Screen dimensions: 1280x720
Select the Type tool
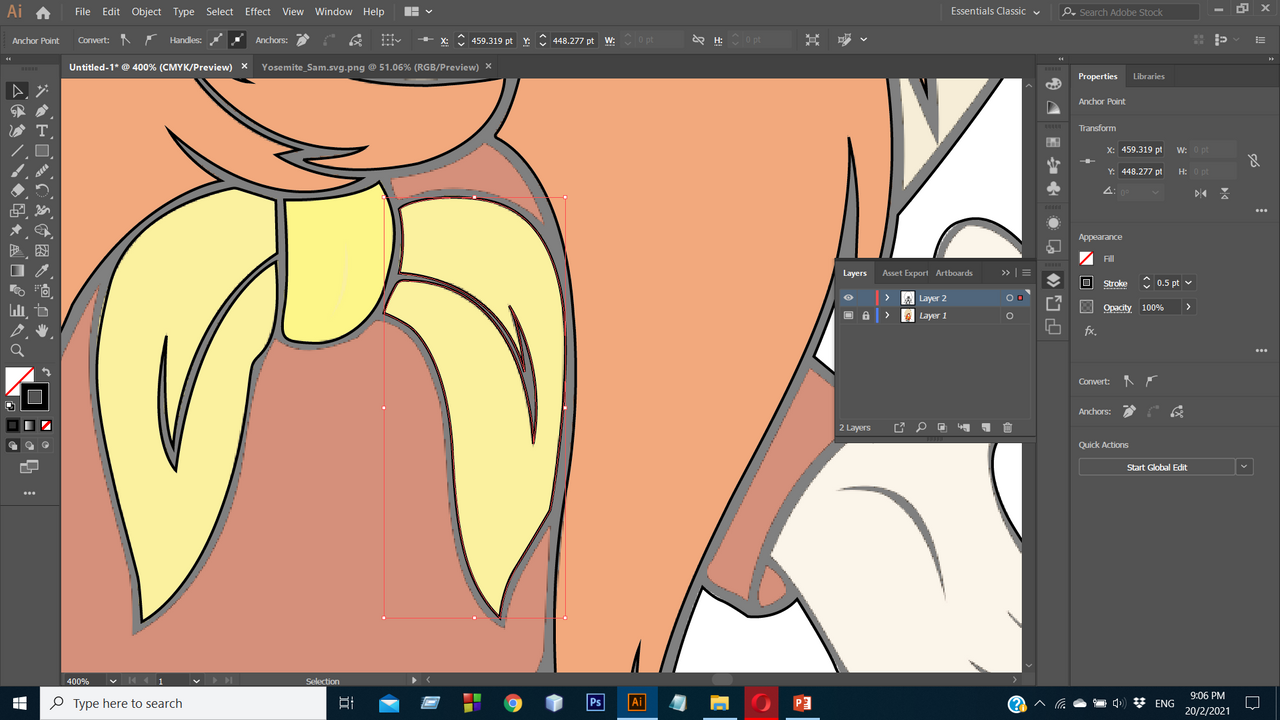(42, 131)
